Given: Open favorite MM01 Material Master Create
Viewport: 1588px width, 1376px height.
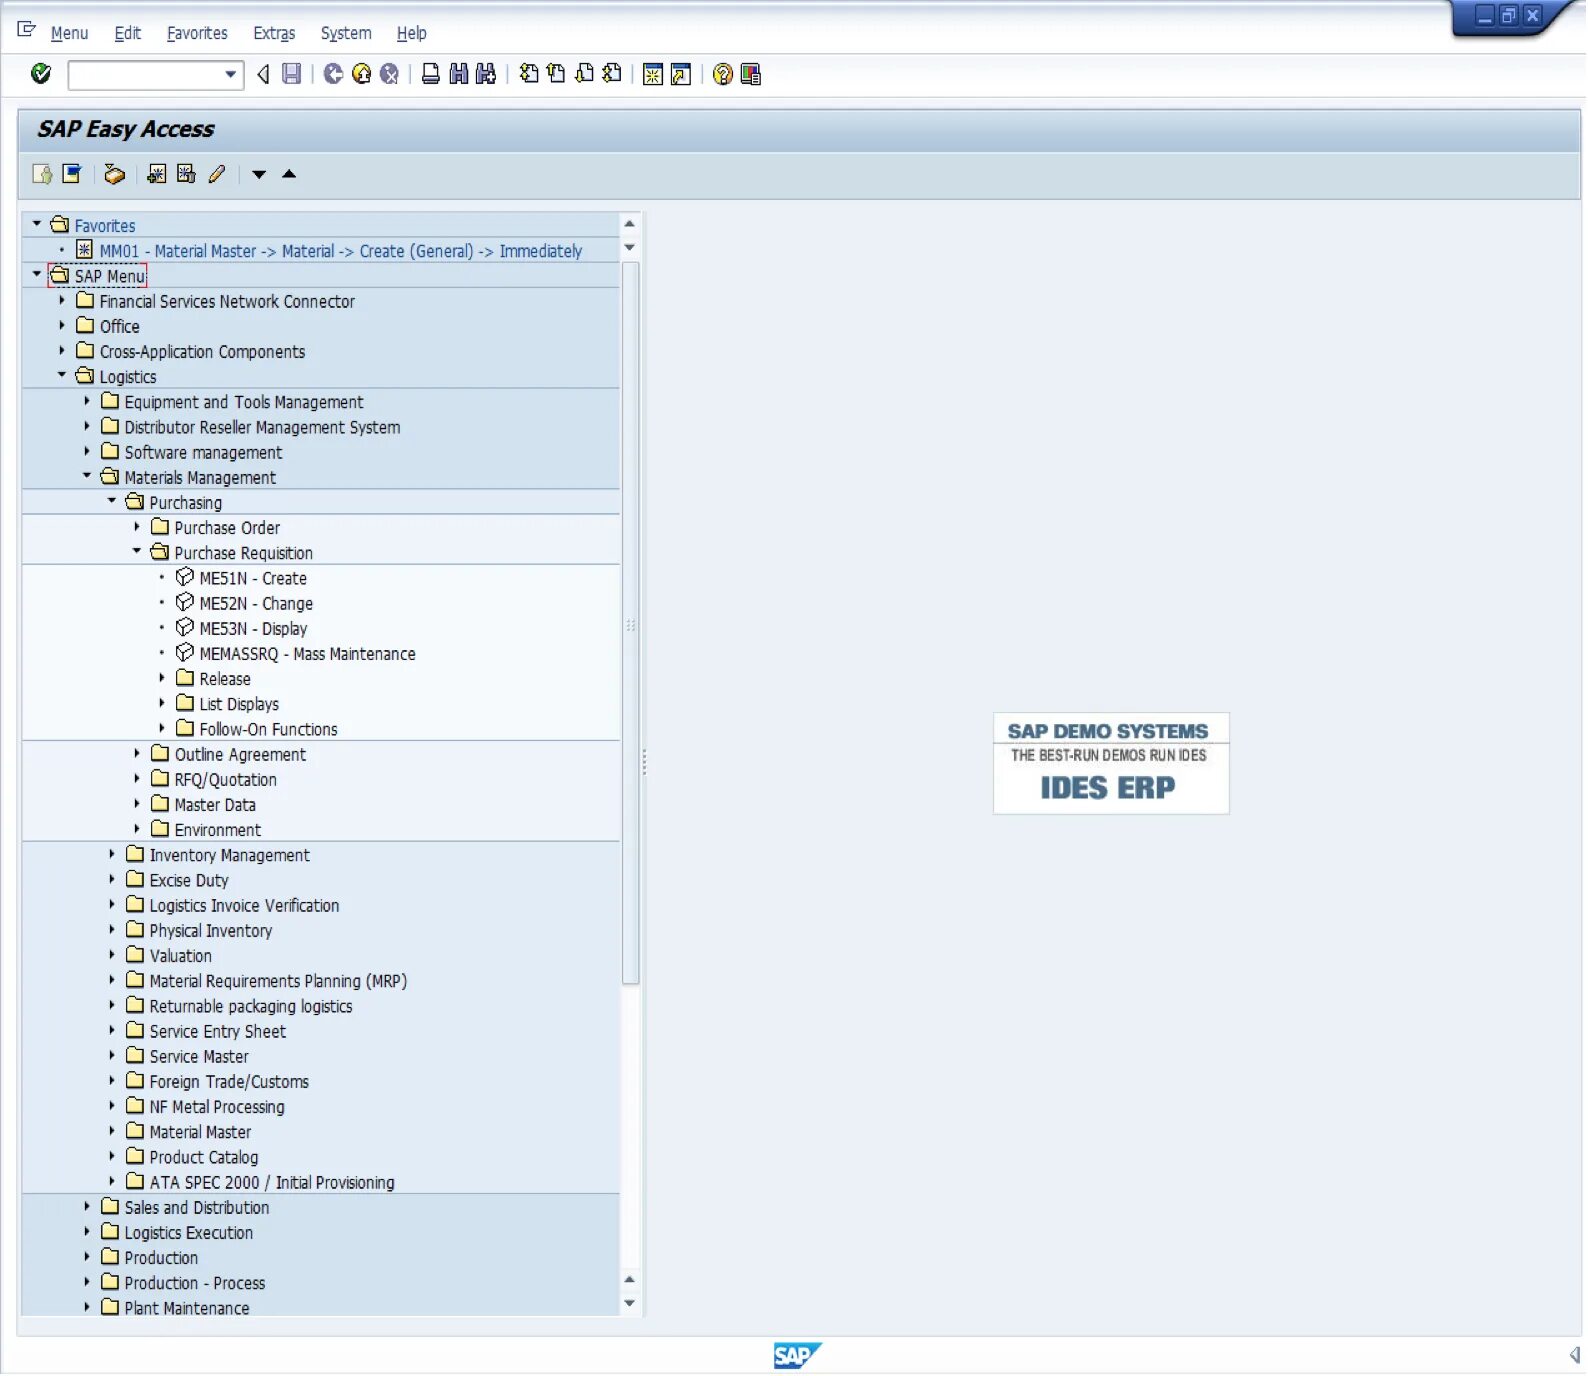Looking at the screenshot, I should [340, 251].
